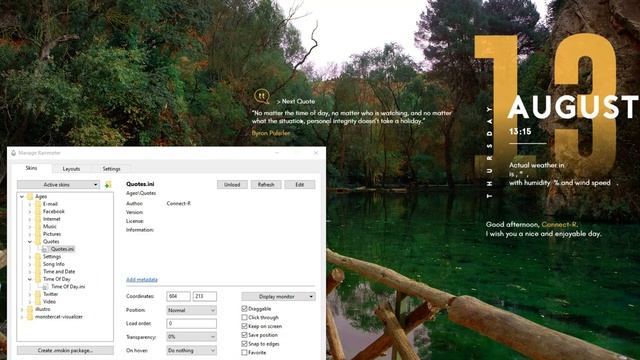The height and width of the screenshot is (360, 640).
Task: Click the Music folder icon
Action: coord(38,226)
